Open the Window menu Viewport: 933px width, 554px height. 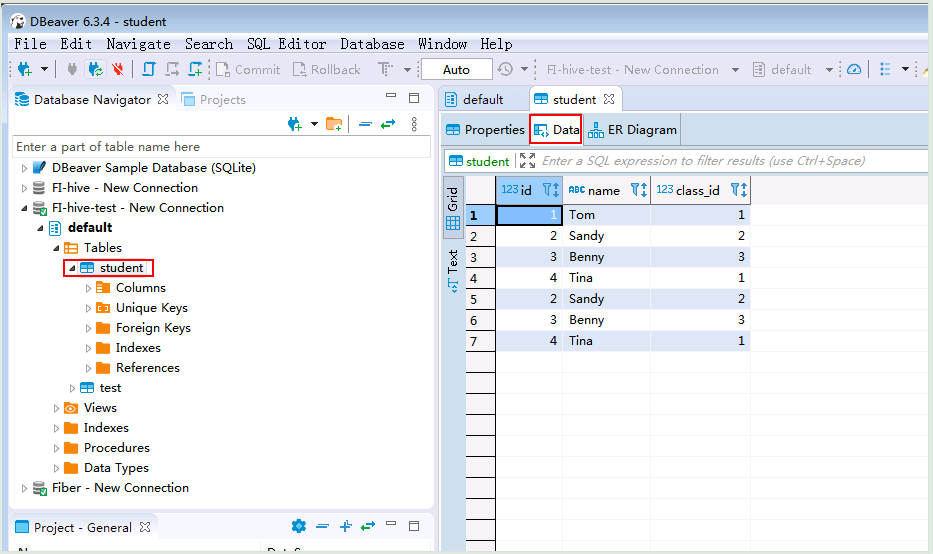coord(443,44)
